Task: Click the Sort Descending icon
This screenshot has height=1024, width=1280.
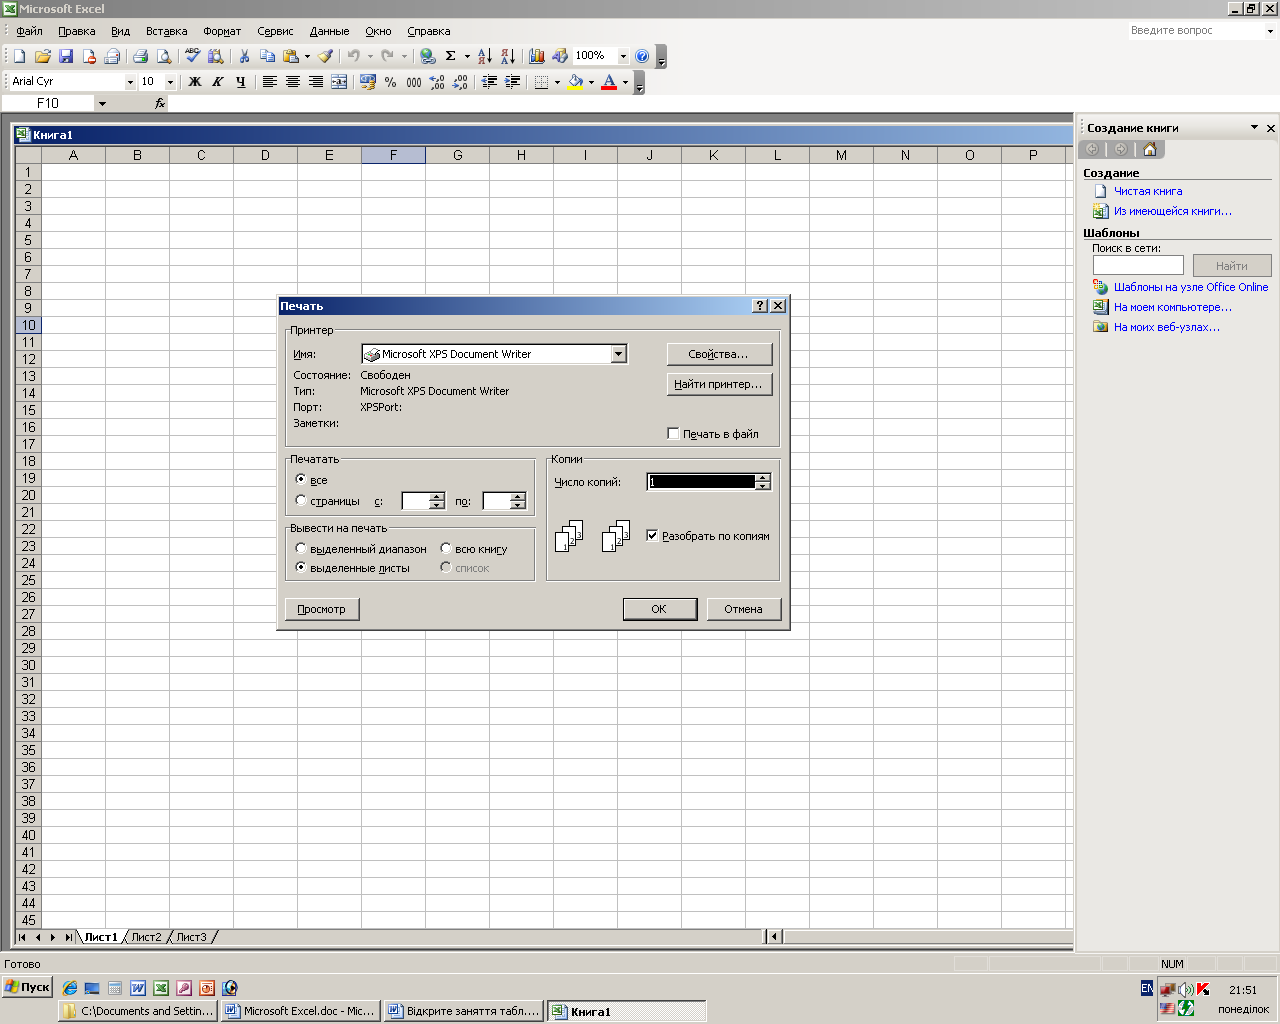Action: click(x=508, y=56)
